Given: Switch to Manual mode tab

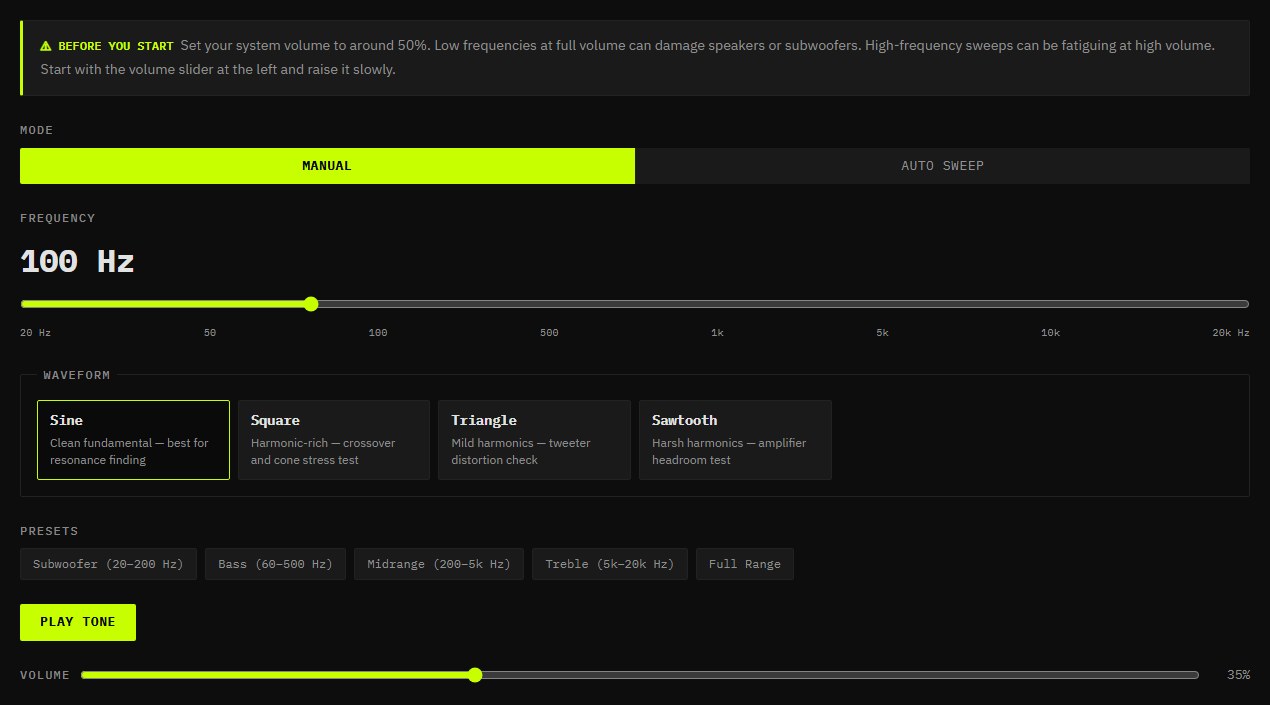Looking at the screenshot, I should click(x=327, y=166).
